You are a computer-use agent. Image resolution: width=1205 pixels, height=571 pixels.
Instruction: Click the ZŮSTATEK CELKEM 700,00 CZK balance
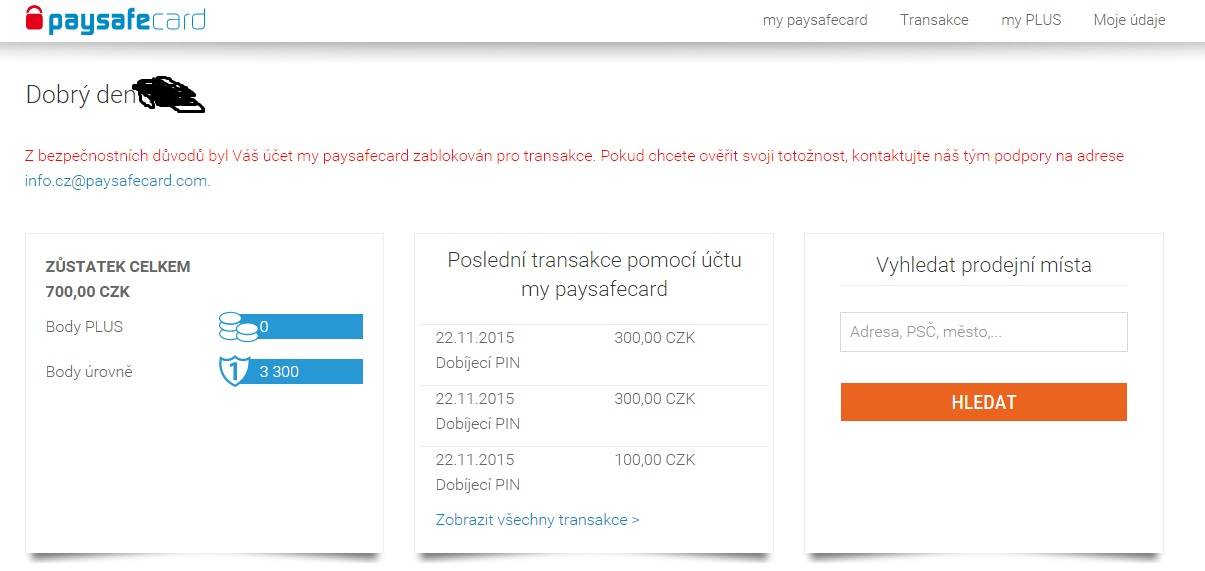click(x=118, y=279)
